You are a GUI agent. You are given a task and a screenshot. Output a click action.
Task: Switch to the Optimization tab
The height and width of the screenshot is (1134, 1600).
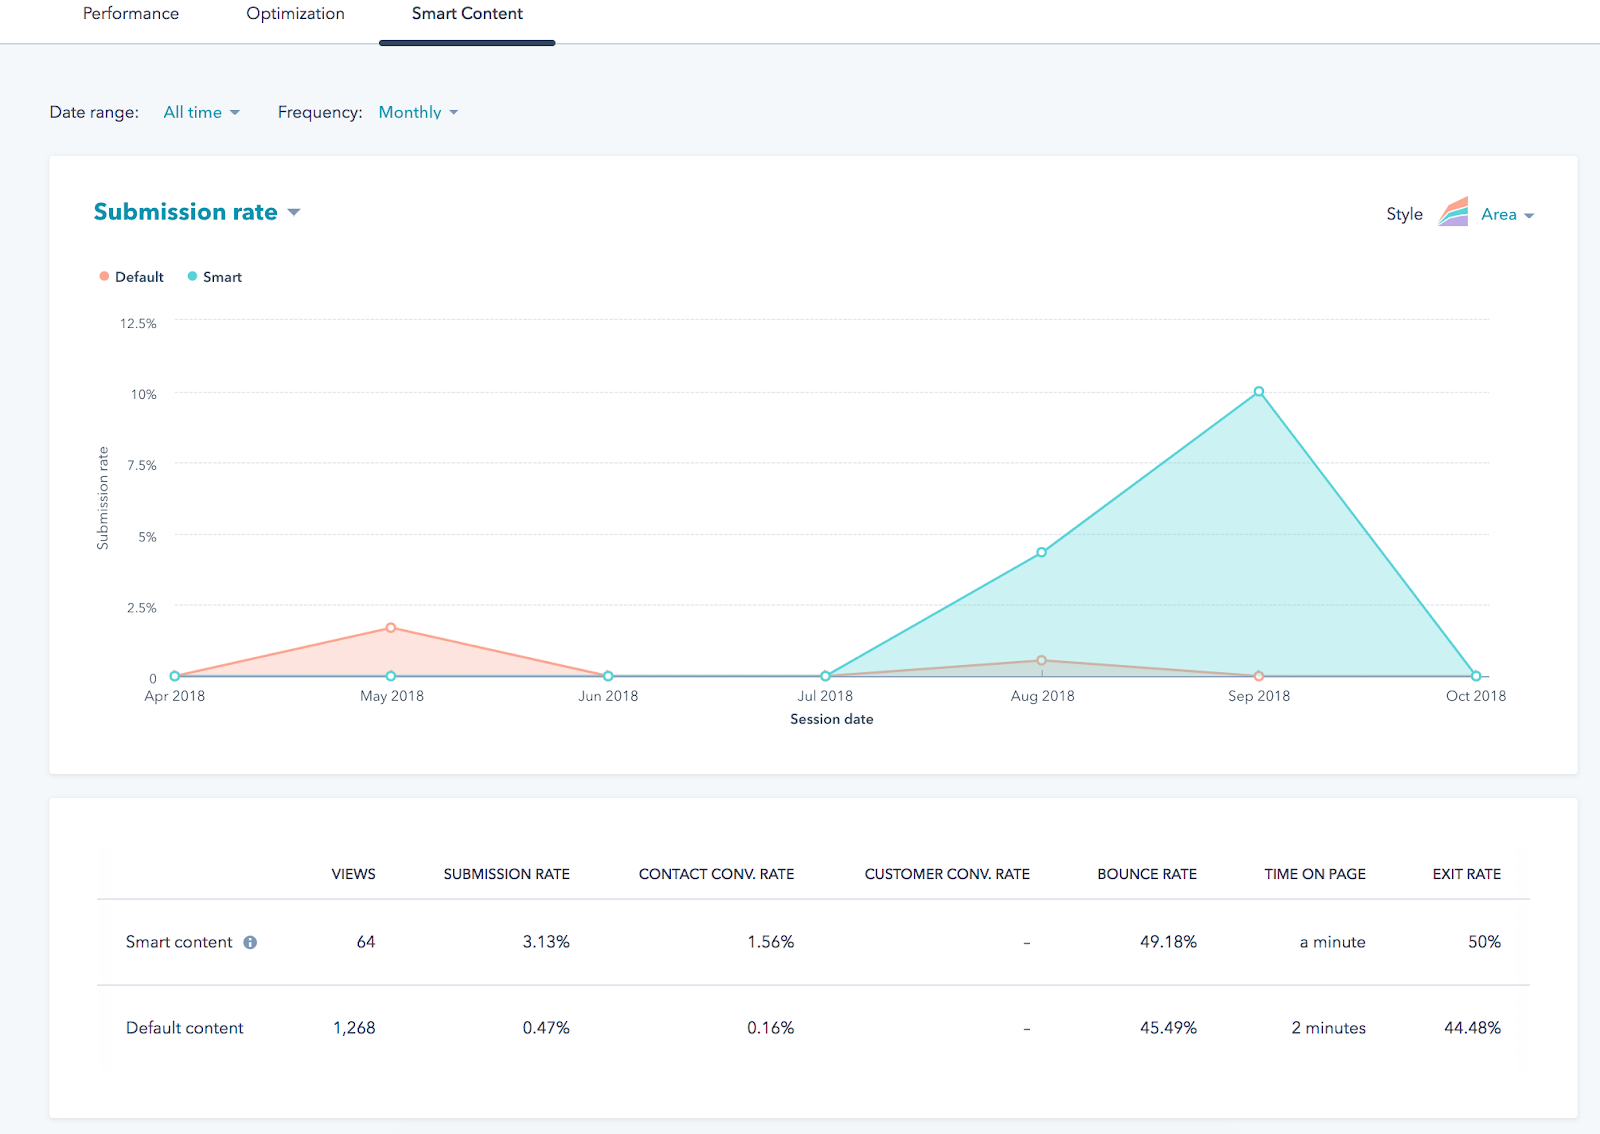pyautogui.click(x=295, y=14)
